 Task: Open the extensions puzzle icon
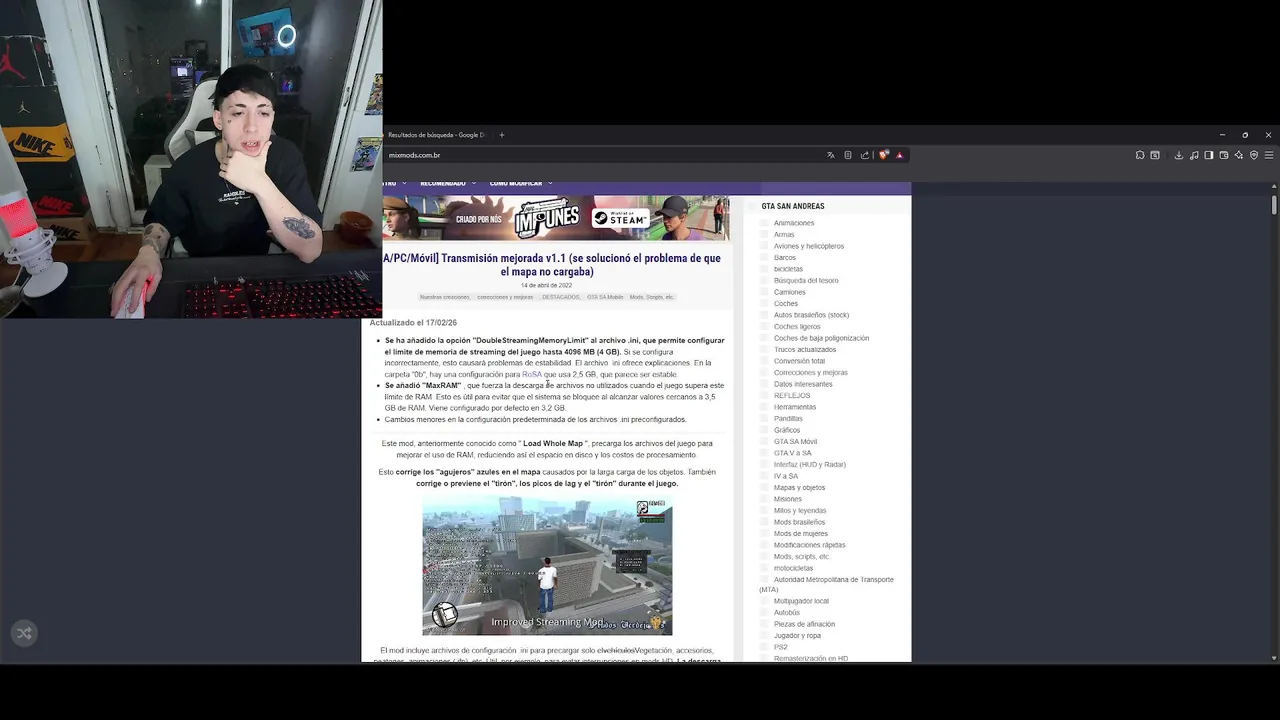[x=1140, y=155]
